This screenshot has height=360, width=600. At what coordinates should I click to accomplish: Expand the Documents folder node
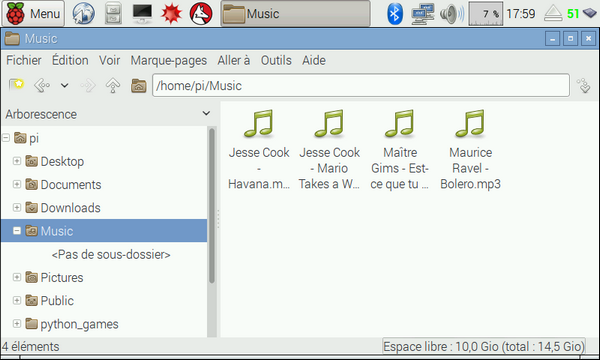coord(17,184)
